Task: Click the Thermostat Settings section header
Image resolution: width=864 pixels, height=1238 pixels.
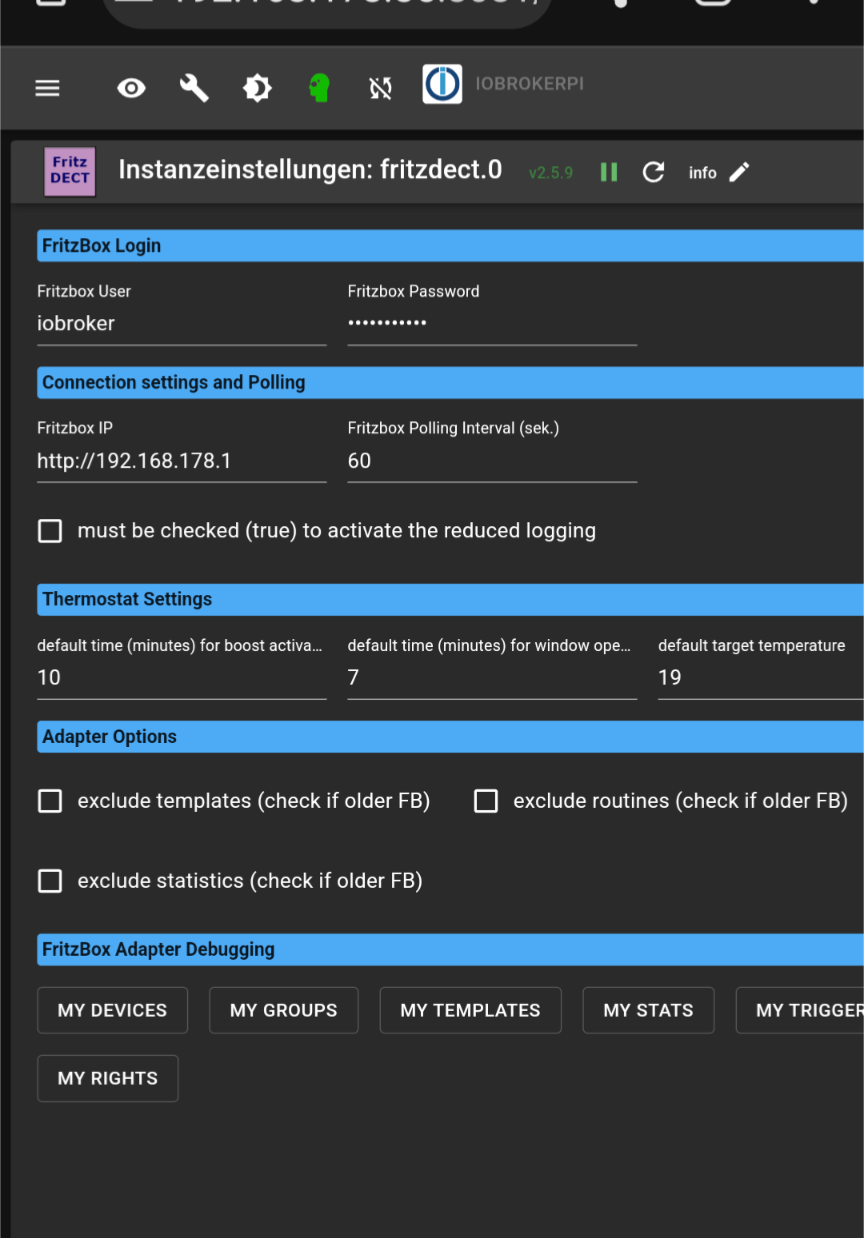Action: (x=450, y=600)
